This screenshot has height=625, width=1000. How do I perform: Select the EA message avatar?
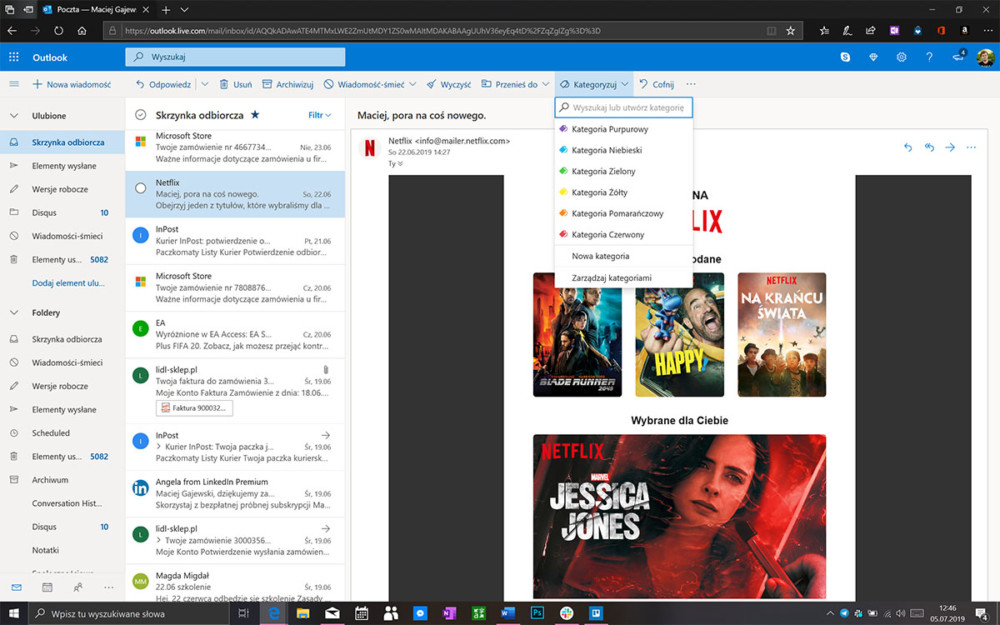point(140,328)
